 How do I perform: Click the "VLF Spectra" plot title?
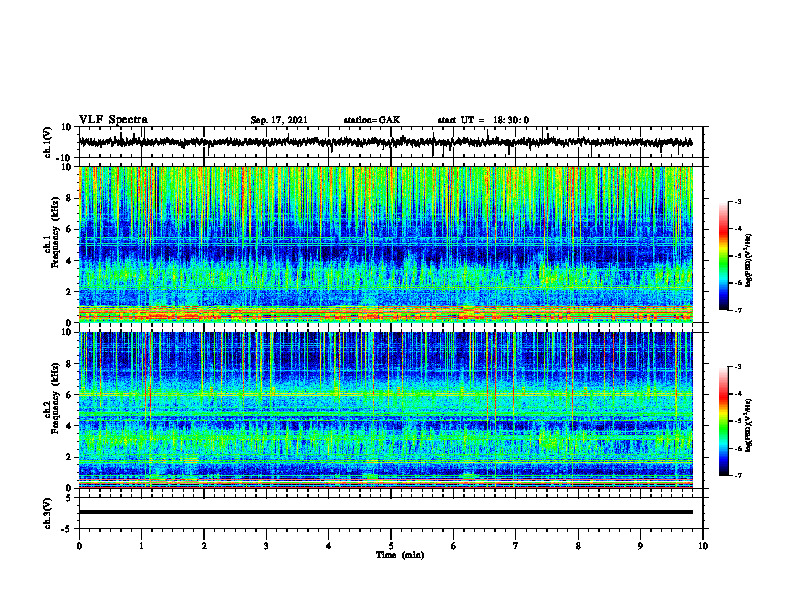113,120
